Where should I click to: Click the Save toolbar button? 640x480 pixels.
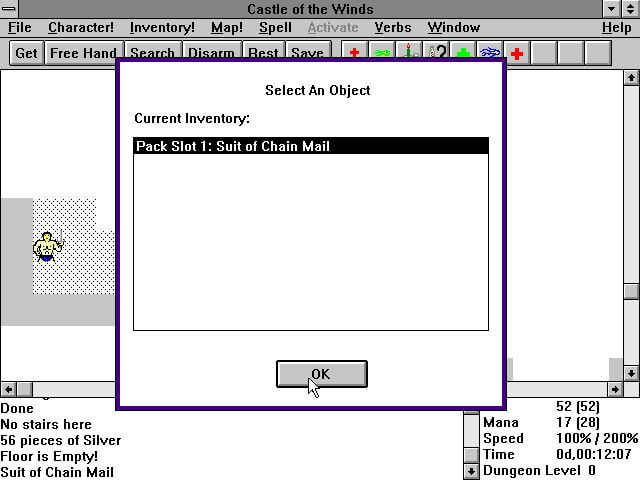point(307,52)
